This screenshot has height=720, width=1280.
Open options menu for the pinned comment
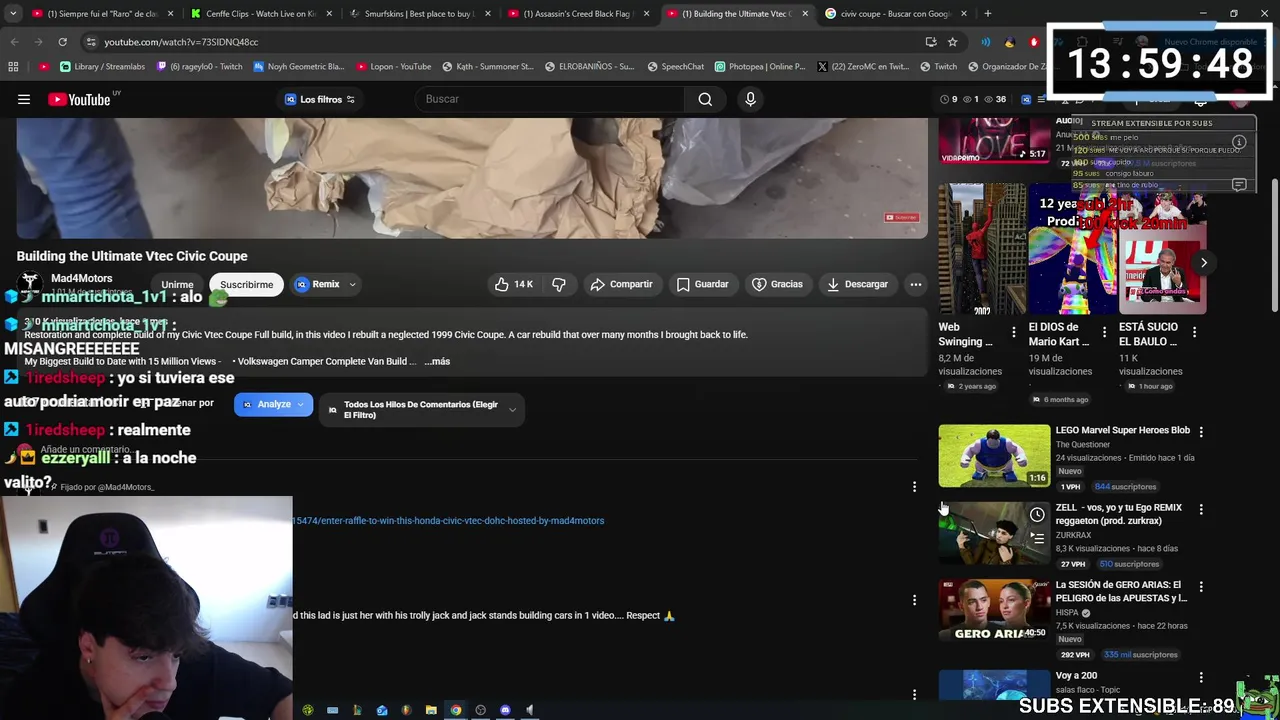(914, 487)
